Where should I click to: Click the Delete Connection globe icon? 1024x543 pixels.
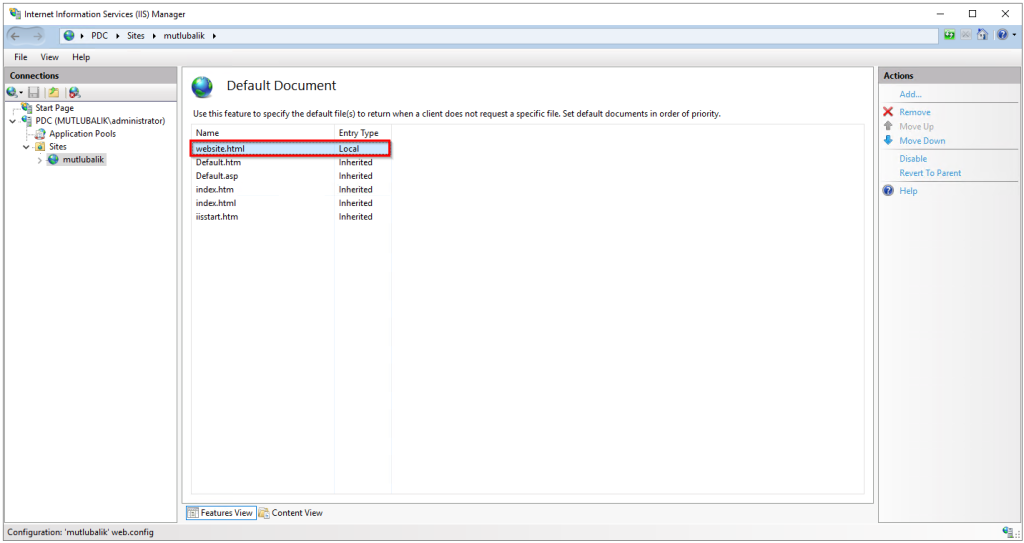(74, 93)
